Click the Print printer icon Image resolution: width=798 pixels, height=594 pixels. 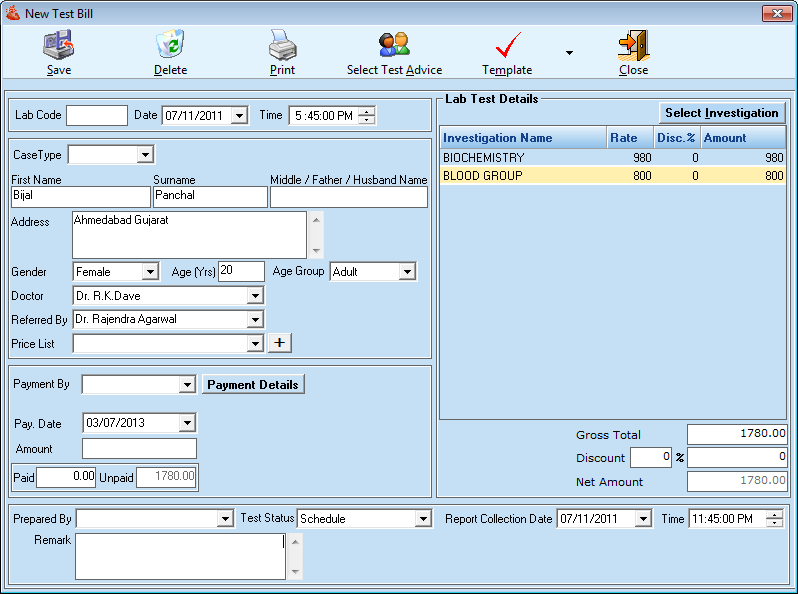point(282,45)
